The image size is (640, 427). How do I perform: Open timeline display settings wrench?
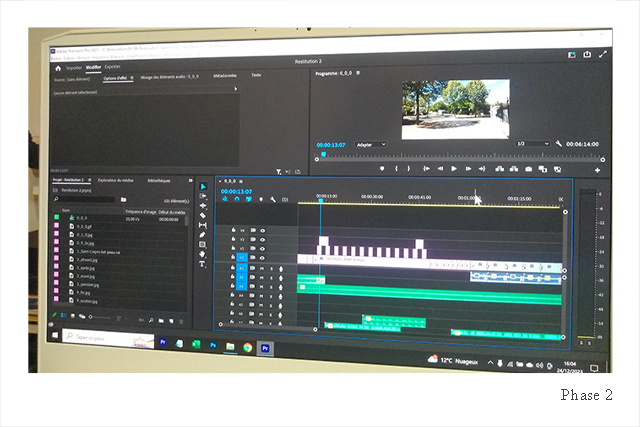(273, 199)
